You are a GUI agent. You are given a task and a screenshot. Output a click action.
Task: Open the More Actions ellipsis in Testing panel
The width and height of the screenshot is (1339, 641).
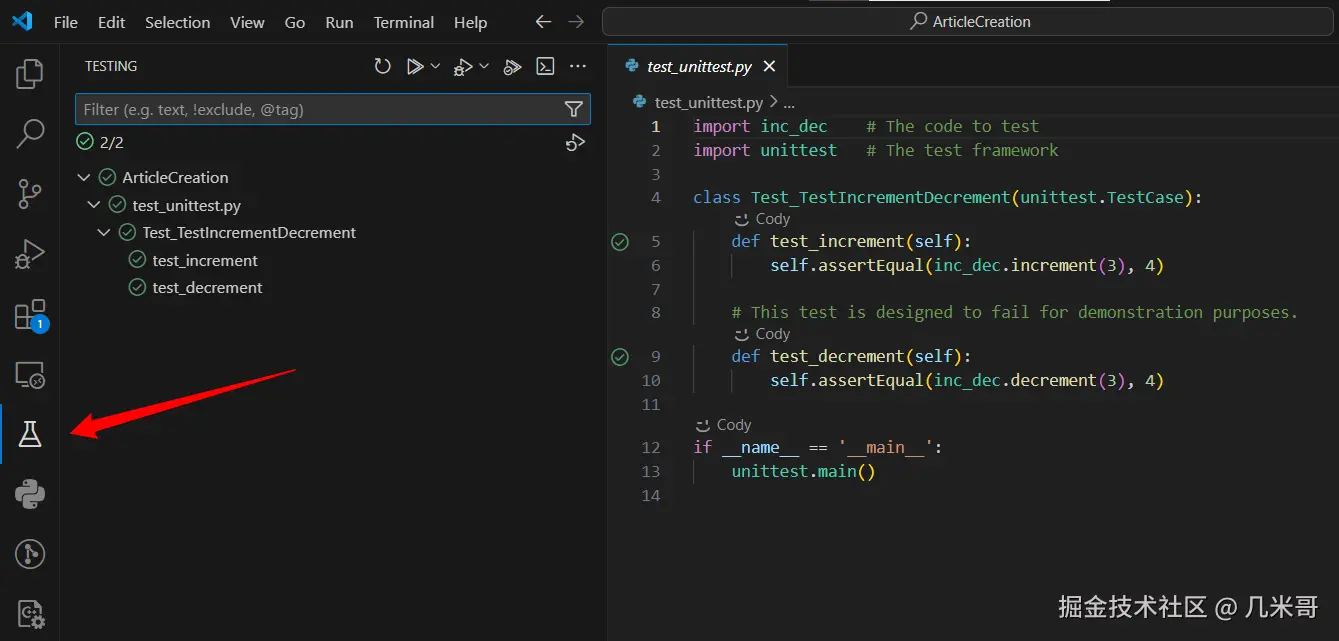click(578, 66)
